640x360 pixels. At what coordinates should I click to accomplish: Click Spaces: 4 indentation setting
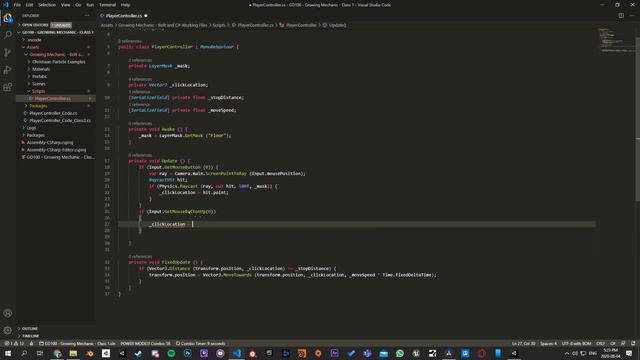pos(548,344)
